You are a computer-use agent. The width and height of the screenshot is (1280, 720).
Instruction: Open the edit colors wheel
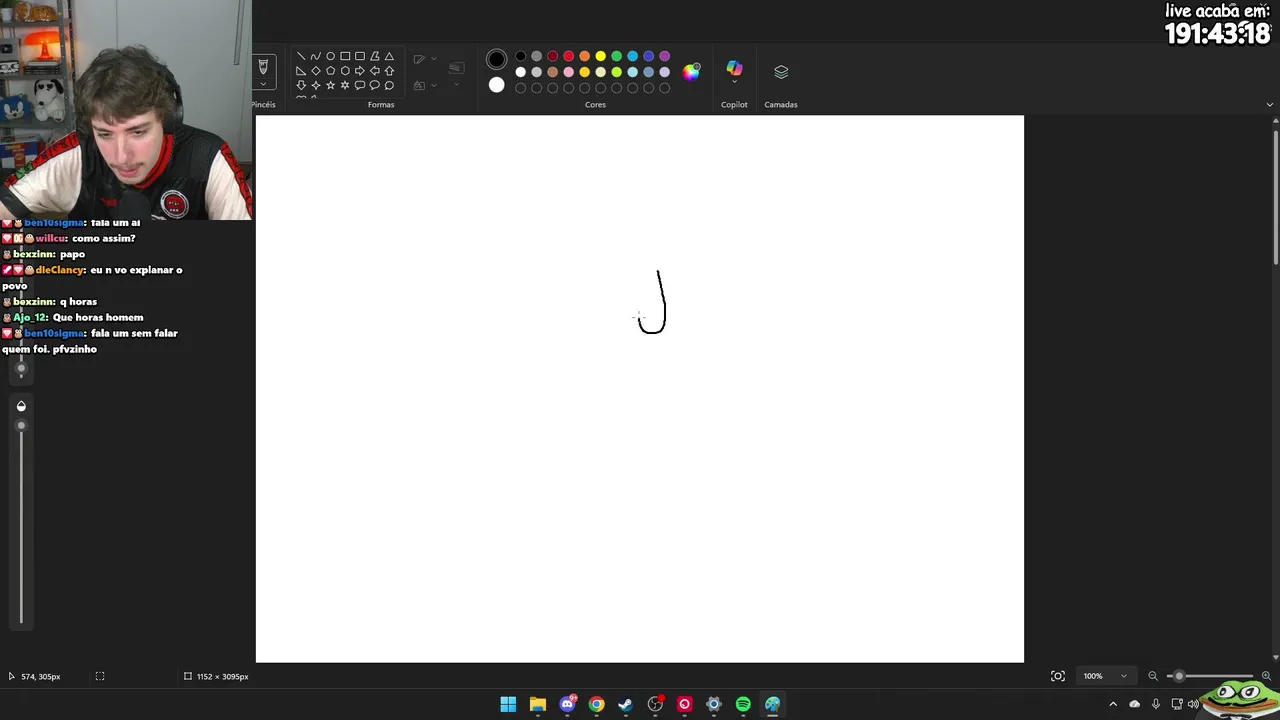692,71
